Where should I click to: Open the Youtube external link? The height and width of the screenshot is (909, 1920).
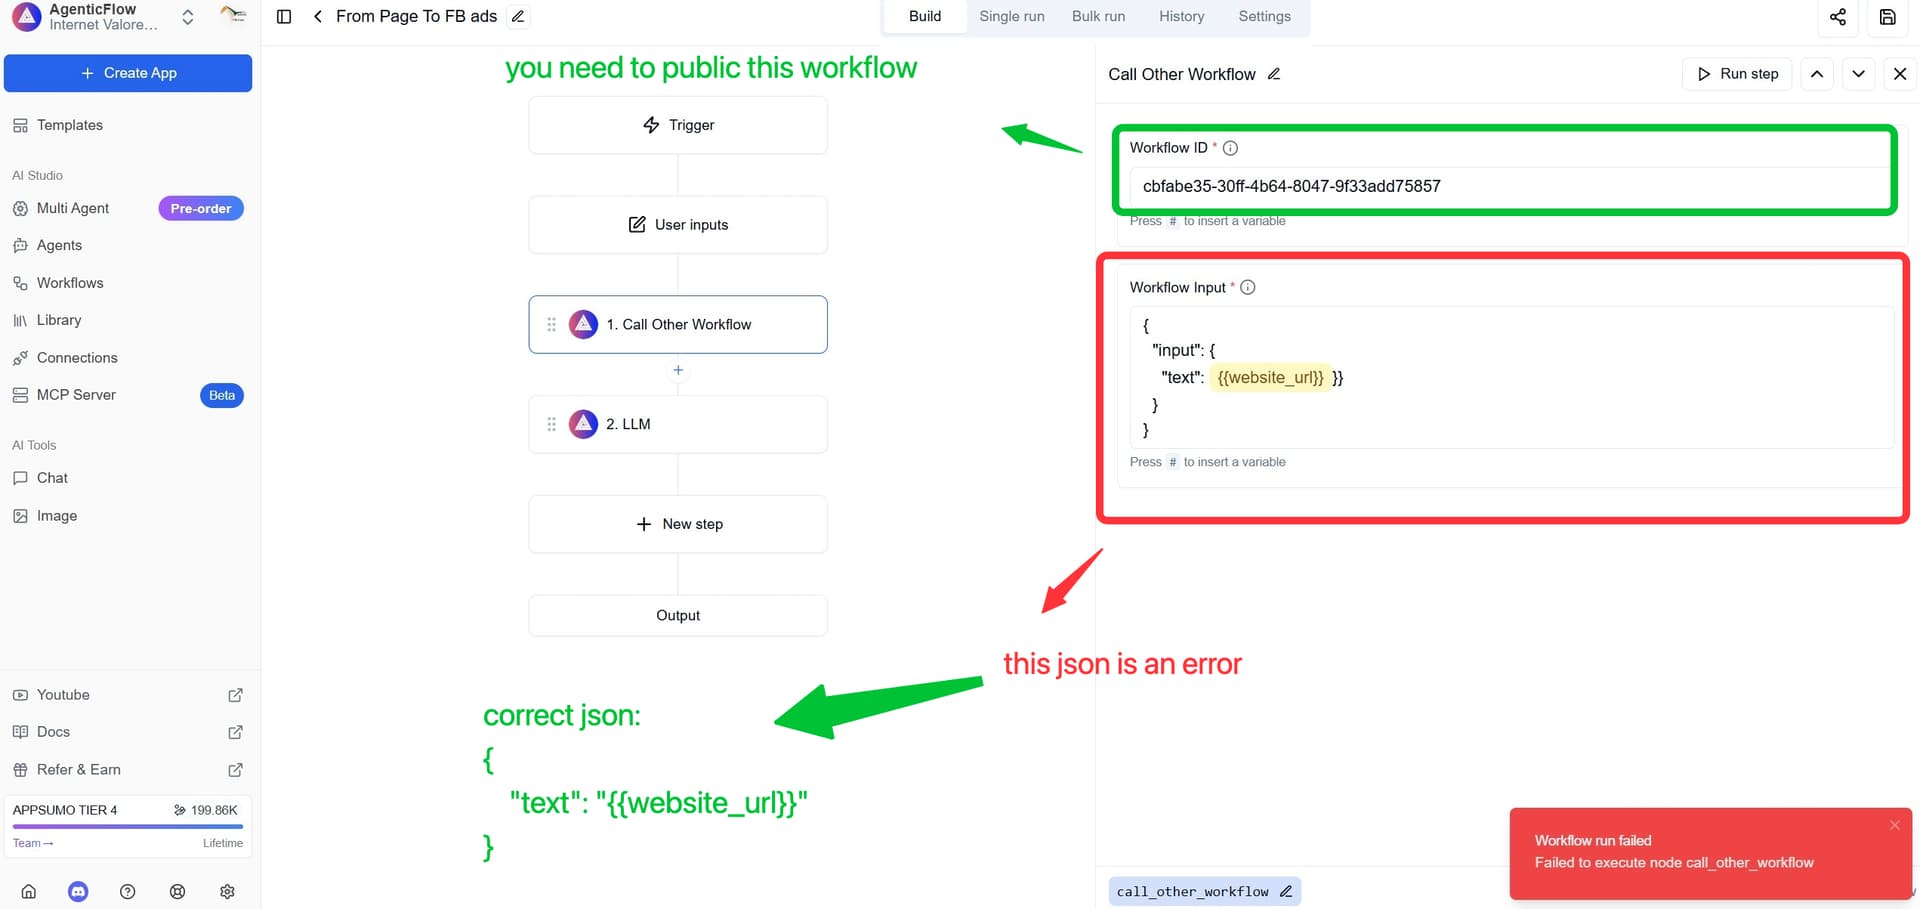(128, 695)
